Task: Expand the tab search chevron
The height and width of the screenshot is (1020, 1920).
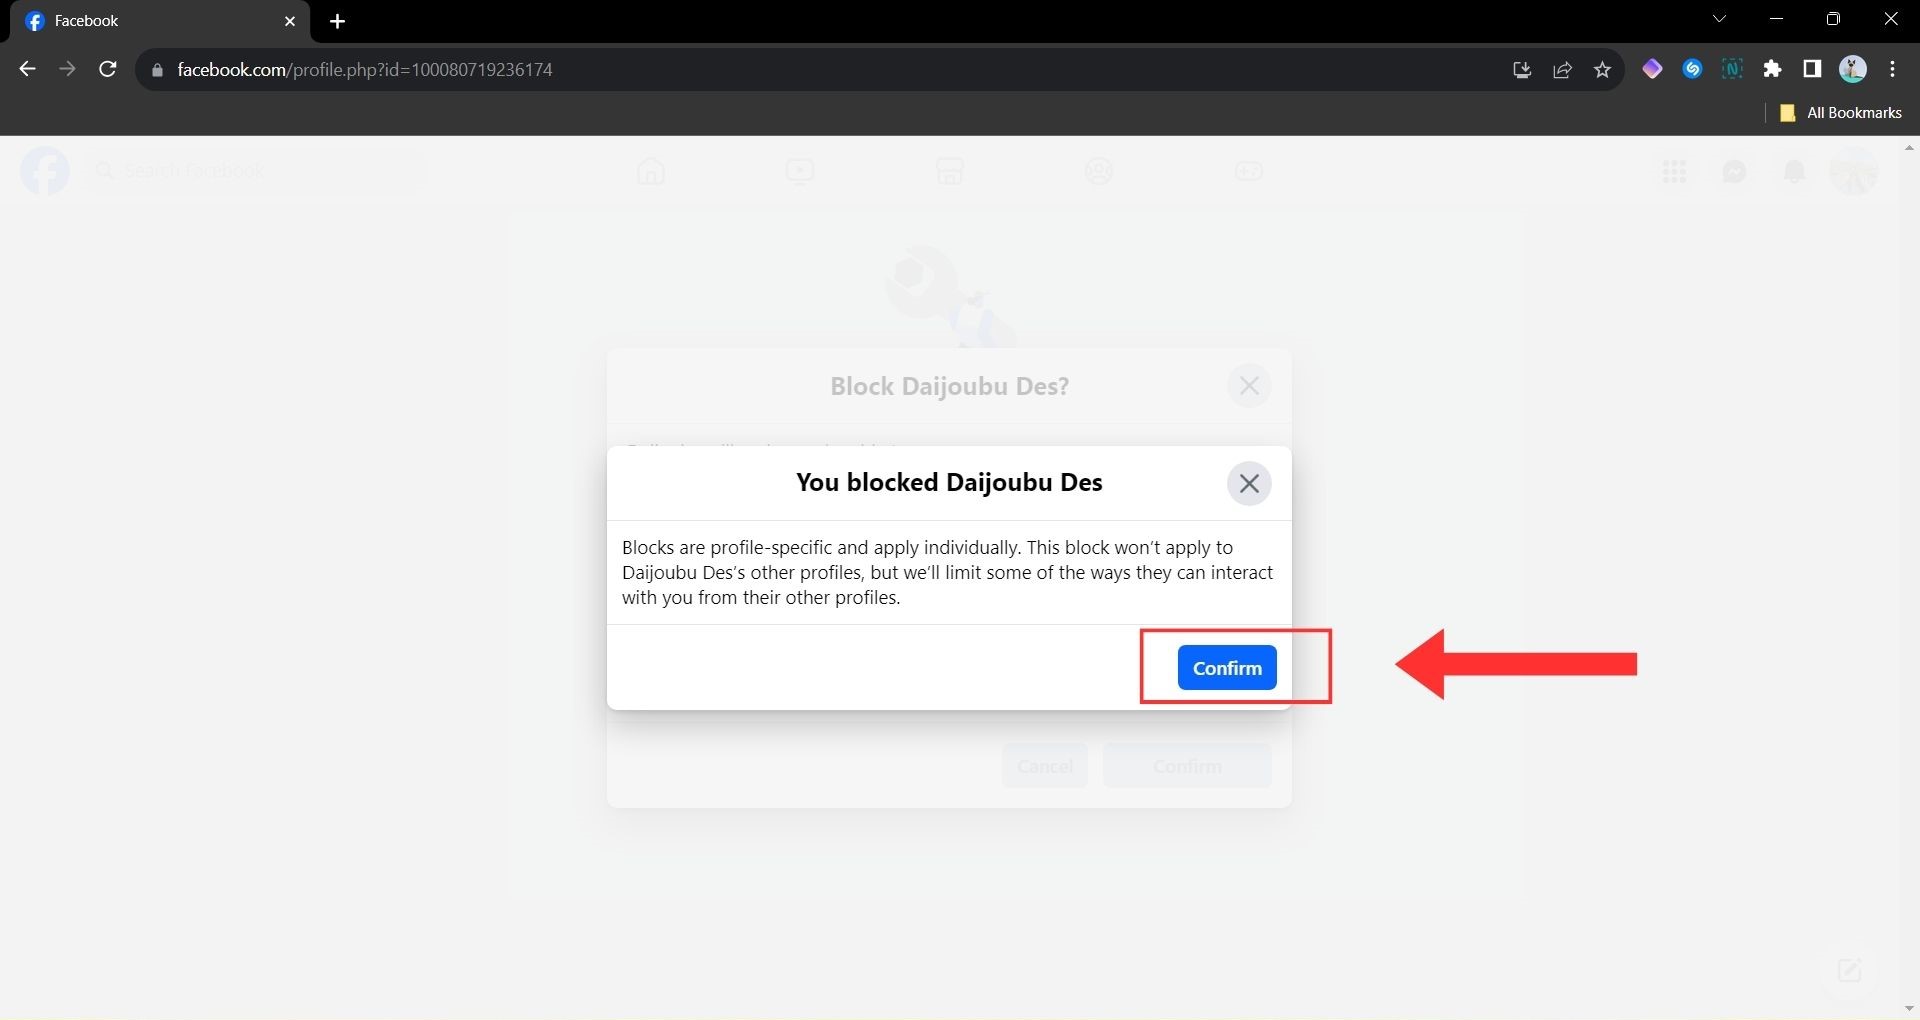Action: click(x=1719, y=19)
